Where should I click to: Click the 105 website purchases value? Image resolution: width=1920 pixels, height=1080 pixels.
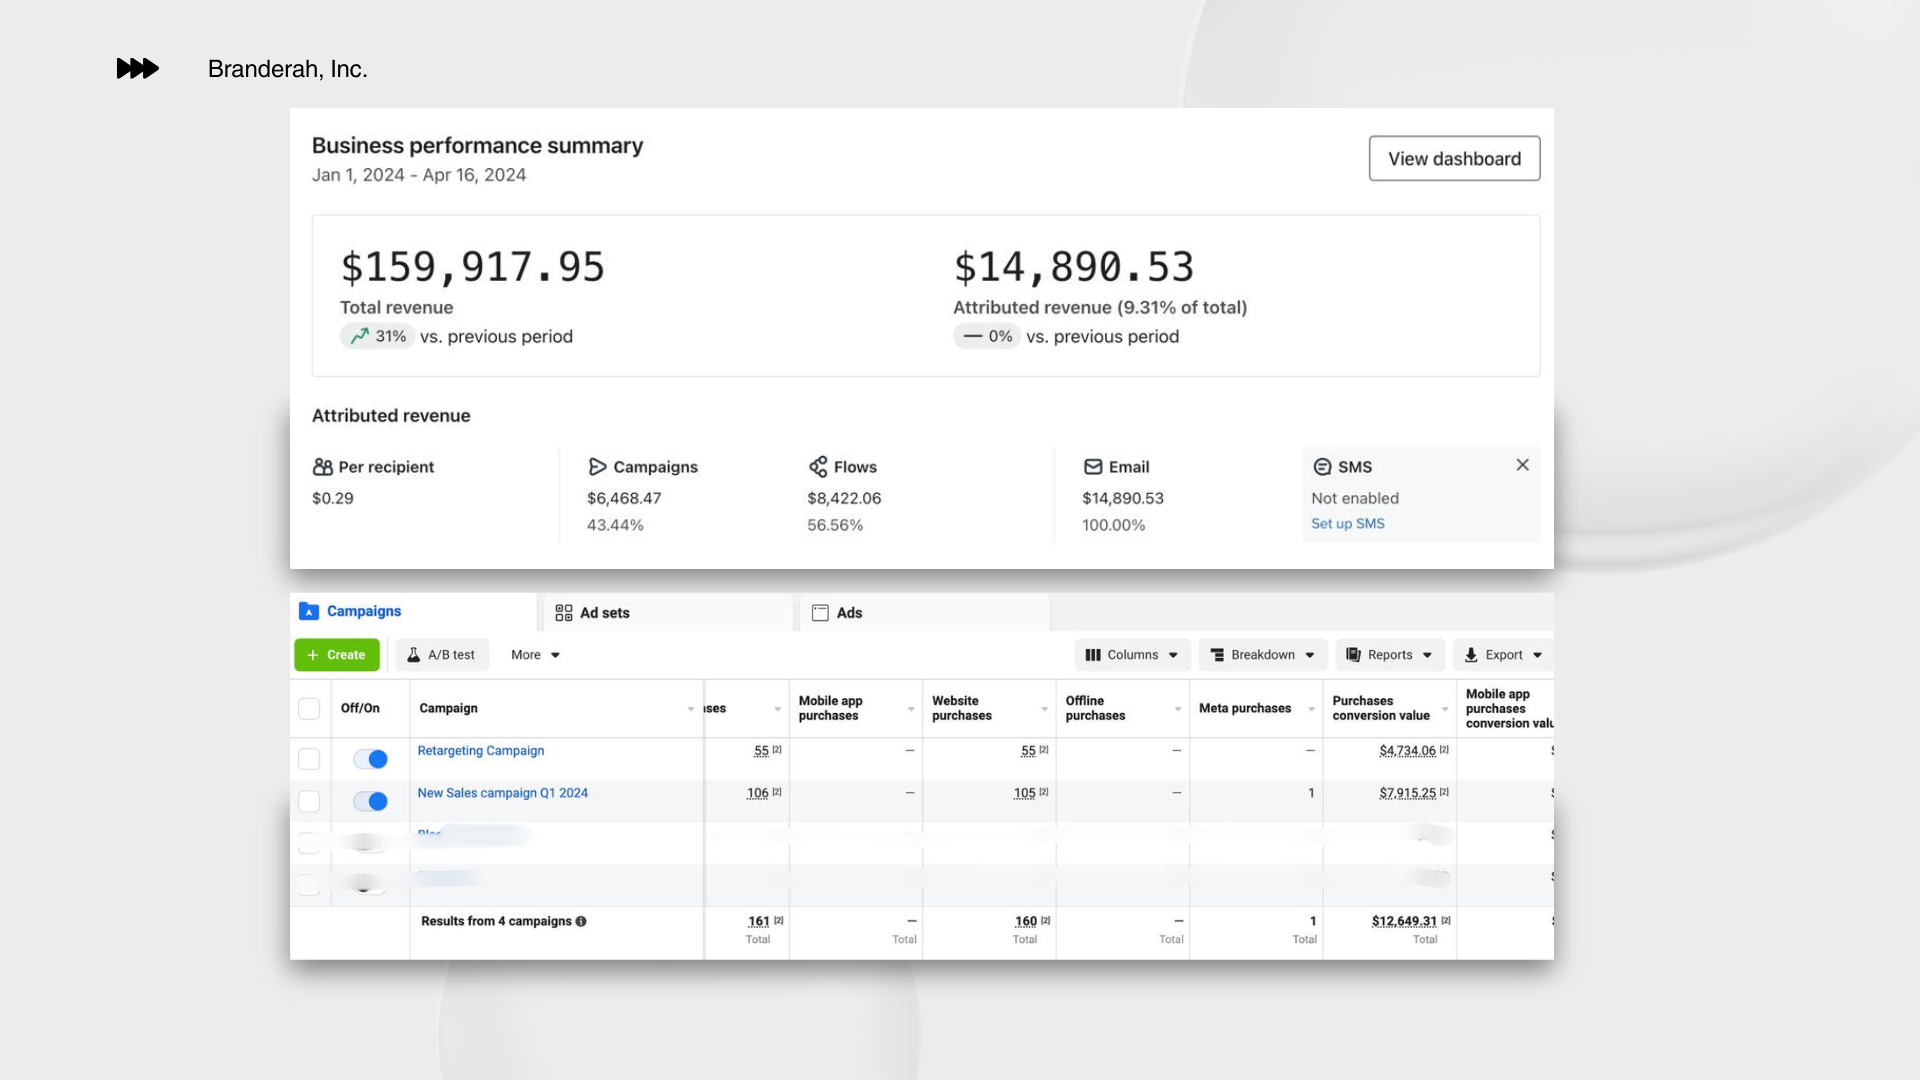pyautogui.click(x=1024, y=793)
